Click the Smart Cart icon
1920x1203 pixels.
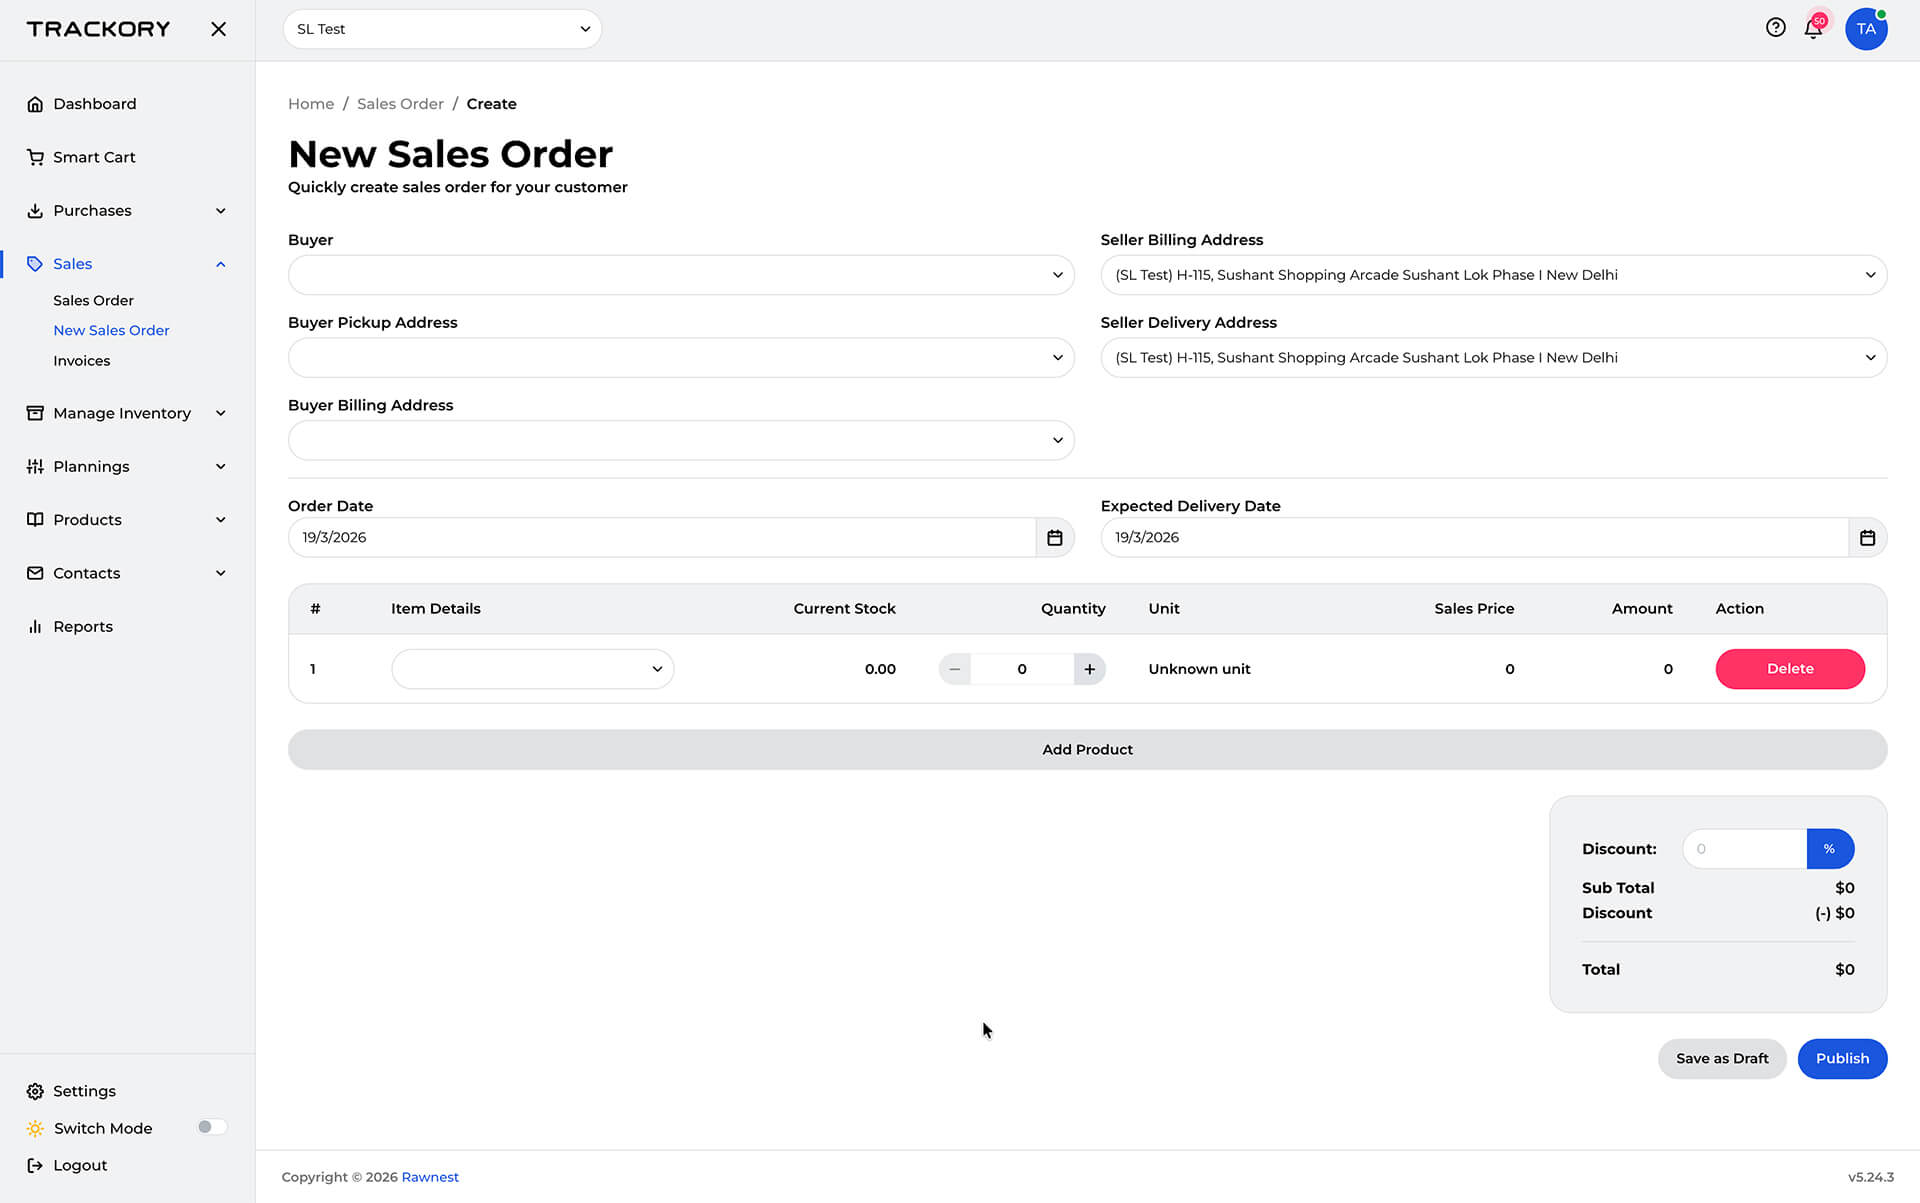[x=35, y=157]
